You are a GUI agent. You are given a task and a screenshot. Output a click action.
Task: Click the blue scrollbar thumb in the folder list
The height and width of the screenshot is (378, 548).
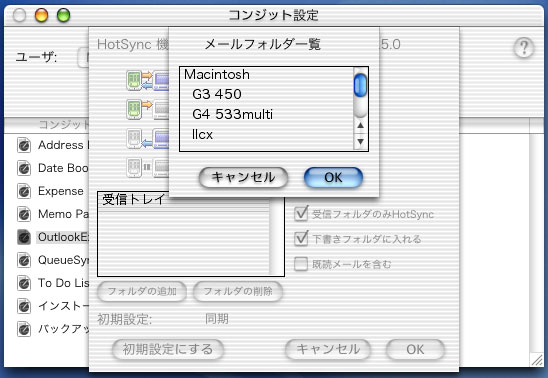tap(360, 85)
